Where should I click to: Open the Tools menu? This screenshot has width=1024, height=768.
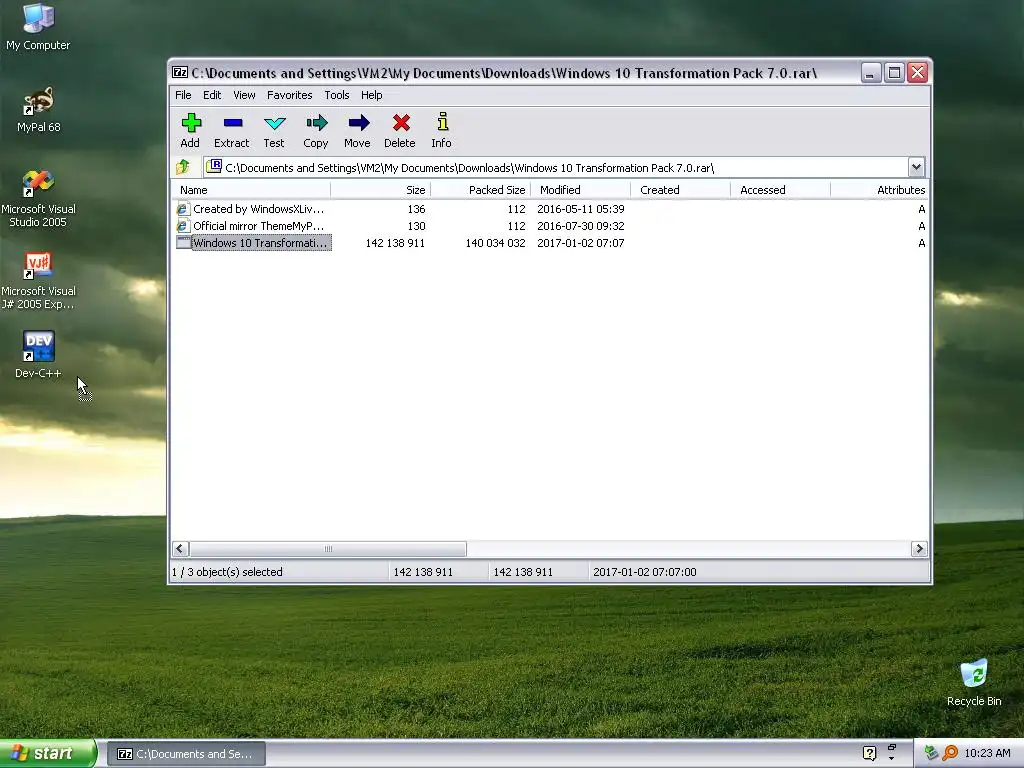point(336,95)
